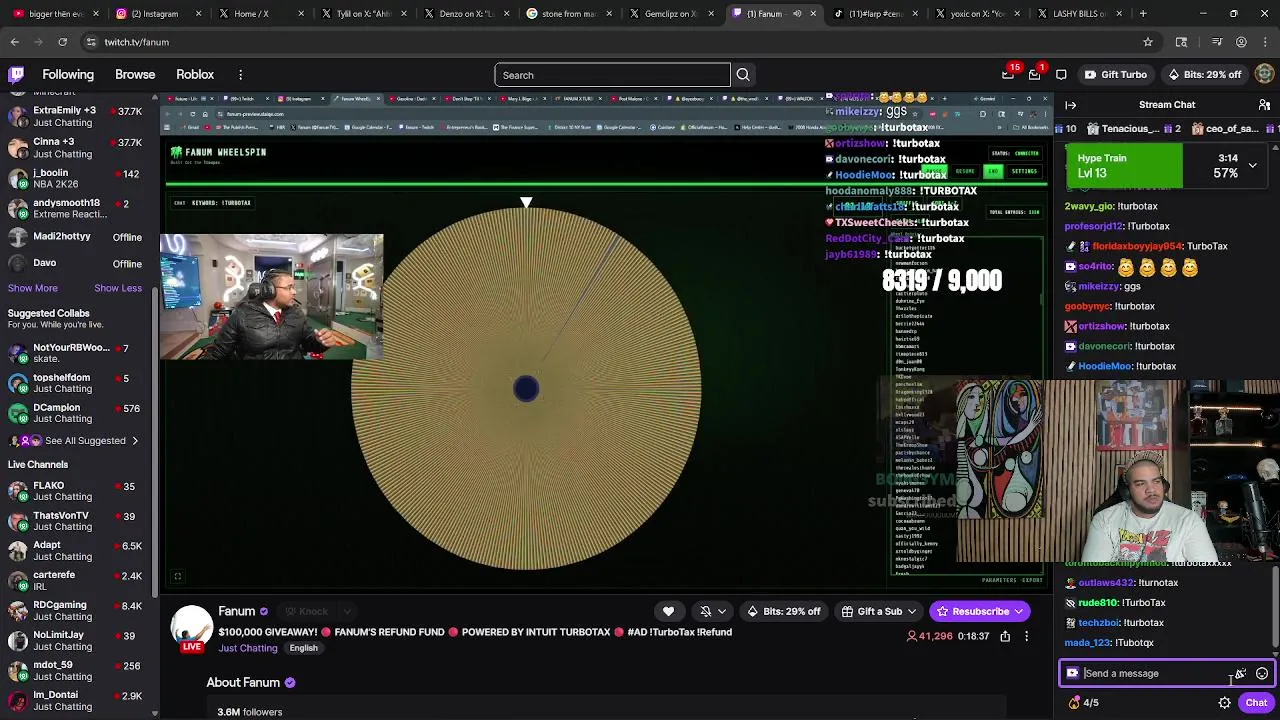Open the stream more options vertical dots
This screenshot has height=720, width=1280.
1026,636
